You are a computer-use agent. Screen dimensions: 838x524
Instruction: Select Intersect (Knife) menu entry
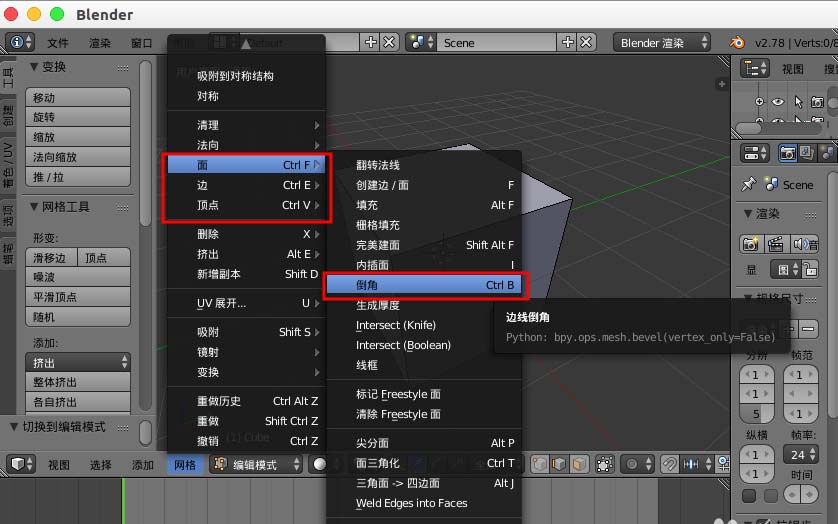[x=424, y=325]
